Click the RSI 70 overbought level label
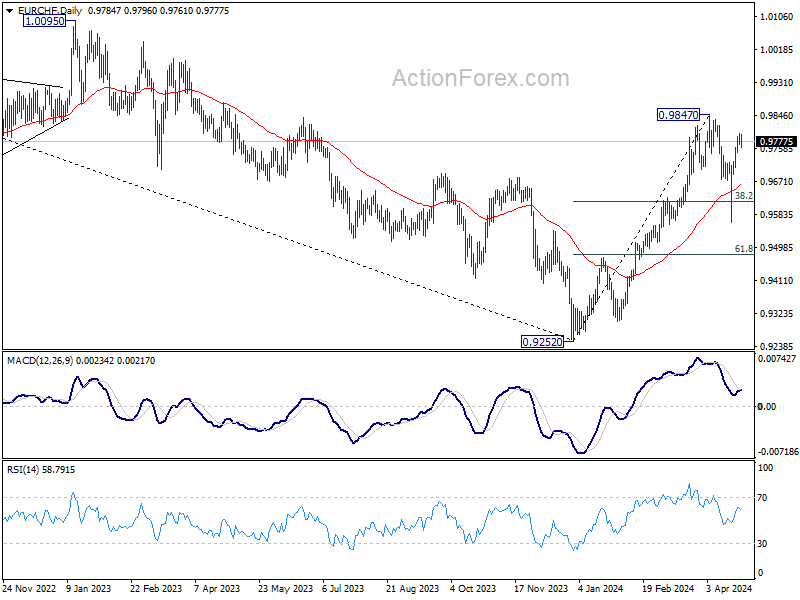 (x=762, y=497)
